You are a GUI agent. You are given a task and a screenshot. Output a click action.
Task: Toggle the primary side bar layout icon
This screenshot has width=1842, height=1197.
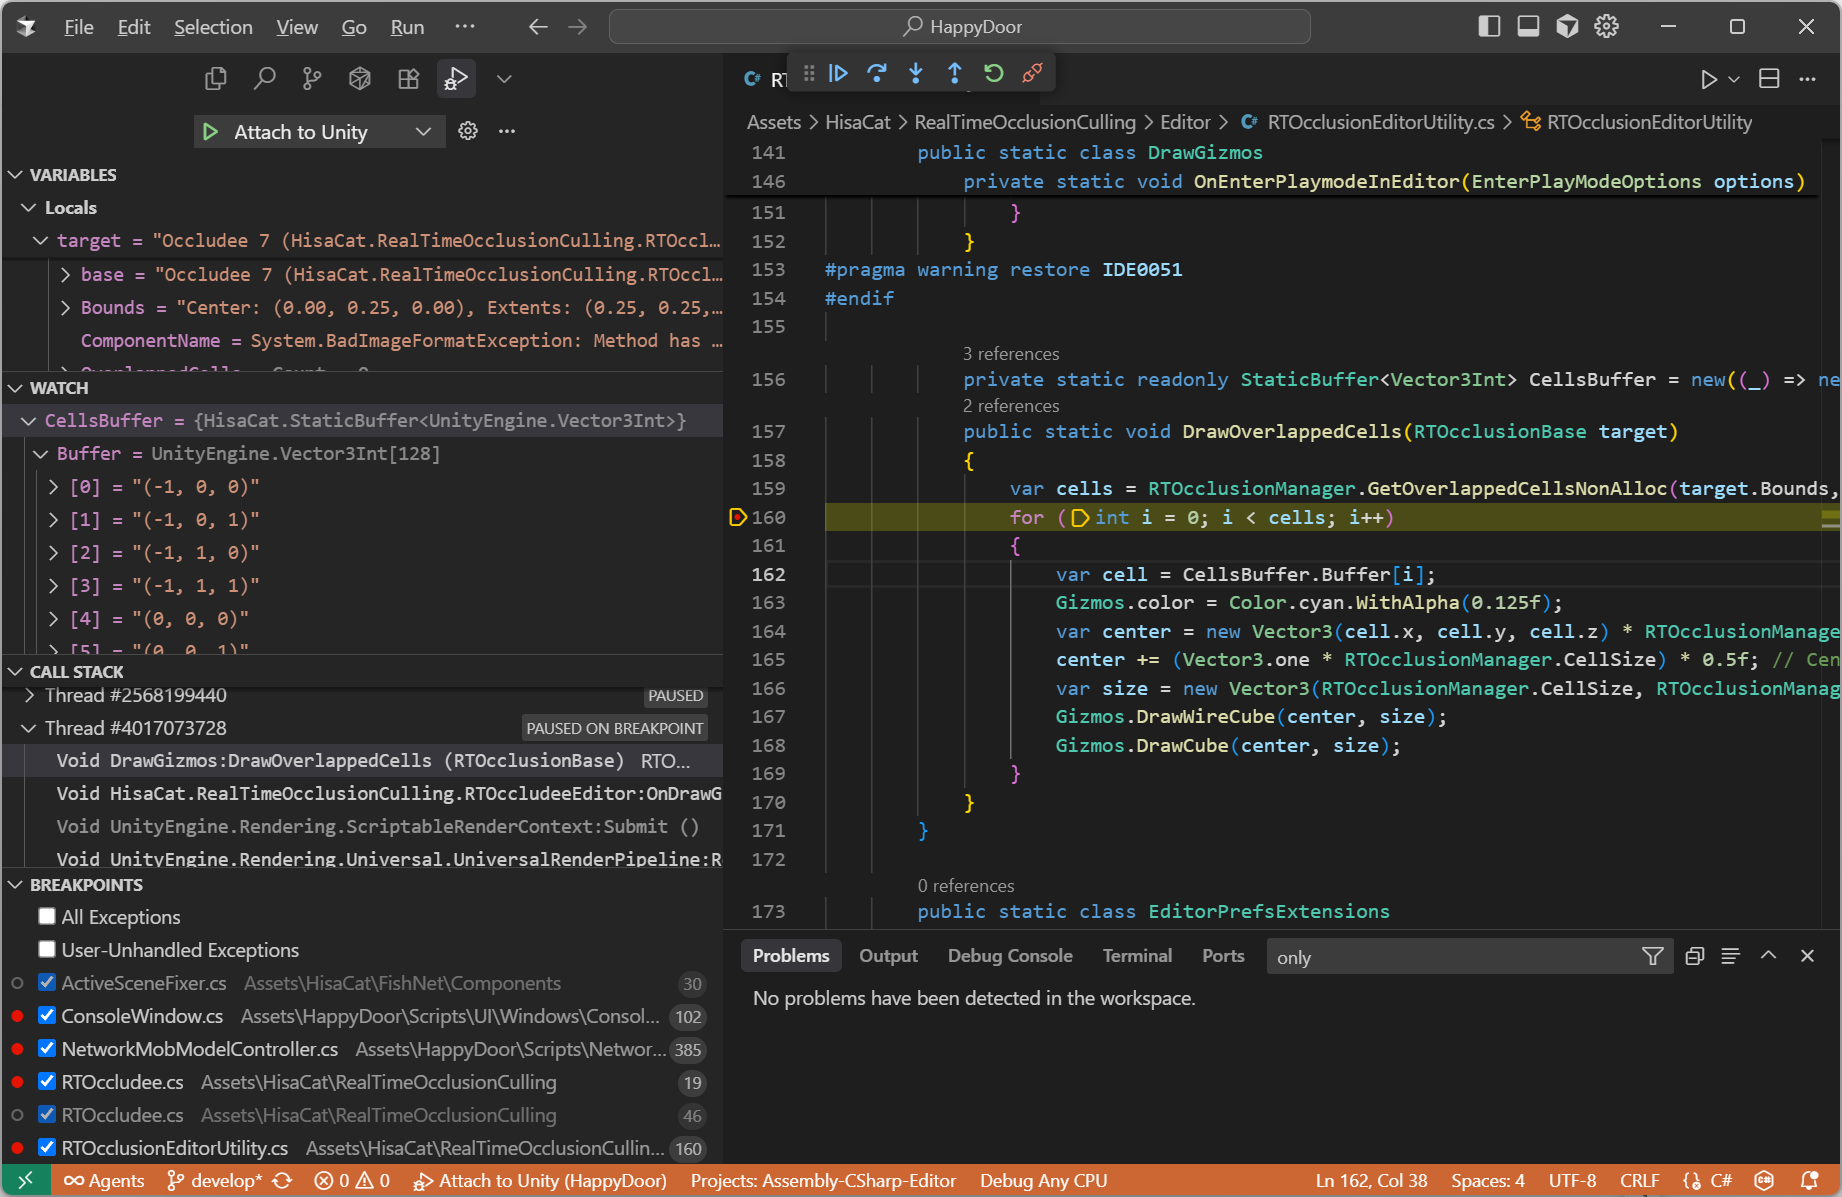pos(1489,27)
